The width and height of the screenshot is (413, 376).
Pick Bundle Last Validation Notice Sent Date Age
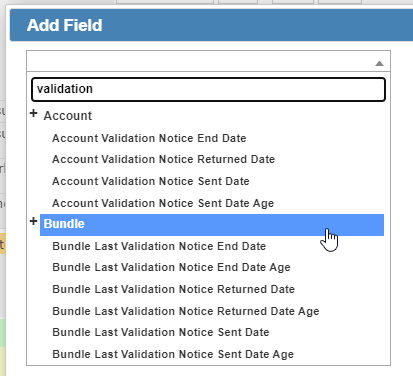[x=173, y=354]
